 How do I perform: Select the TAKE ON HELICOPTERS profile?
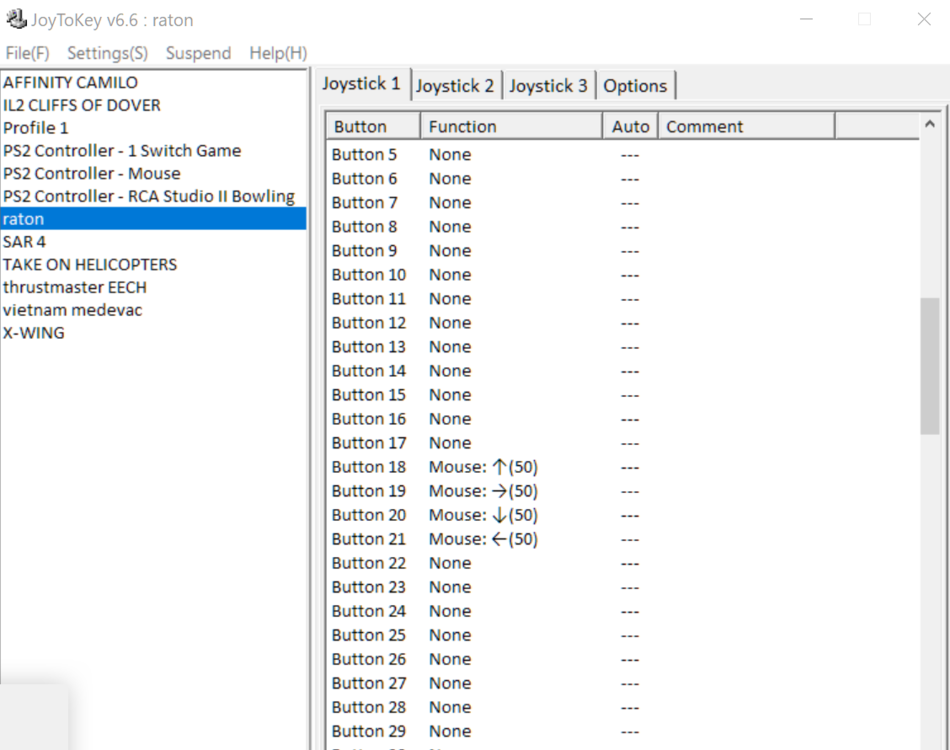pos(154,264)
